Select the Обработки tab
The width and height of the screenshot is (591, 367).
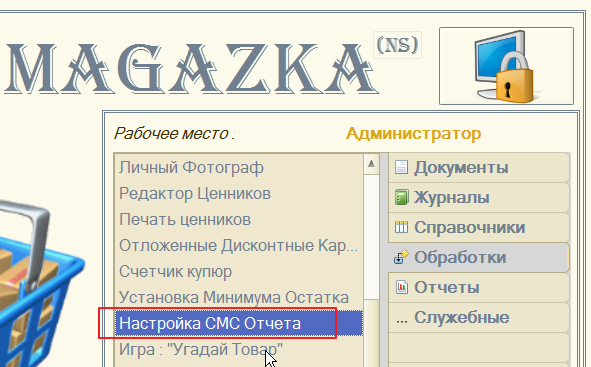pyautogui.click(x=479, y=257)
